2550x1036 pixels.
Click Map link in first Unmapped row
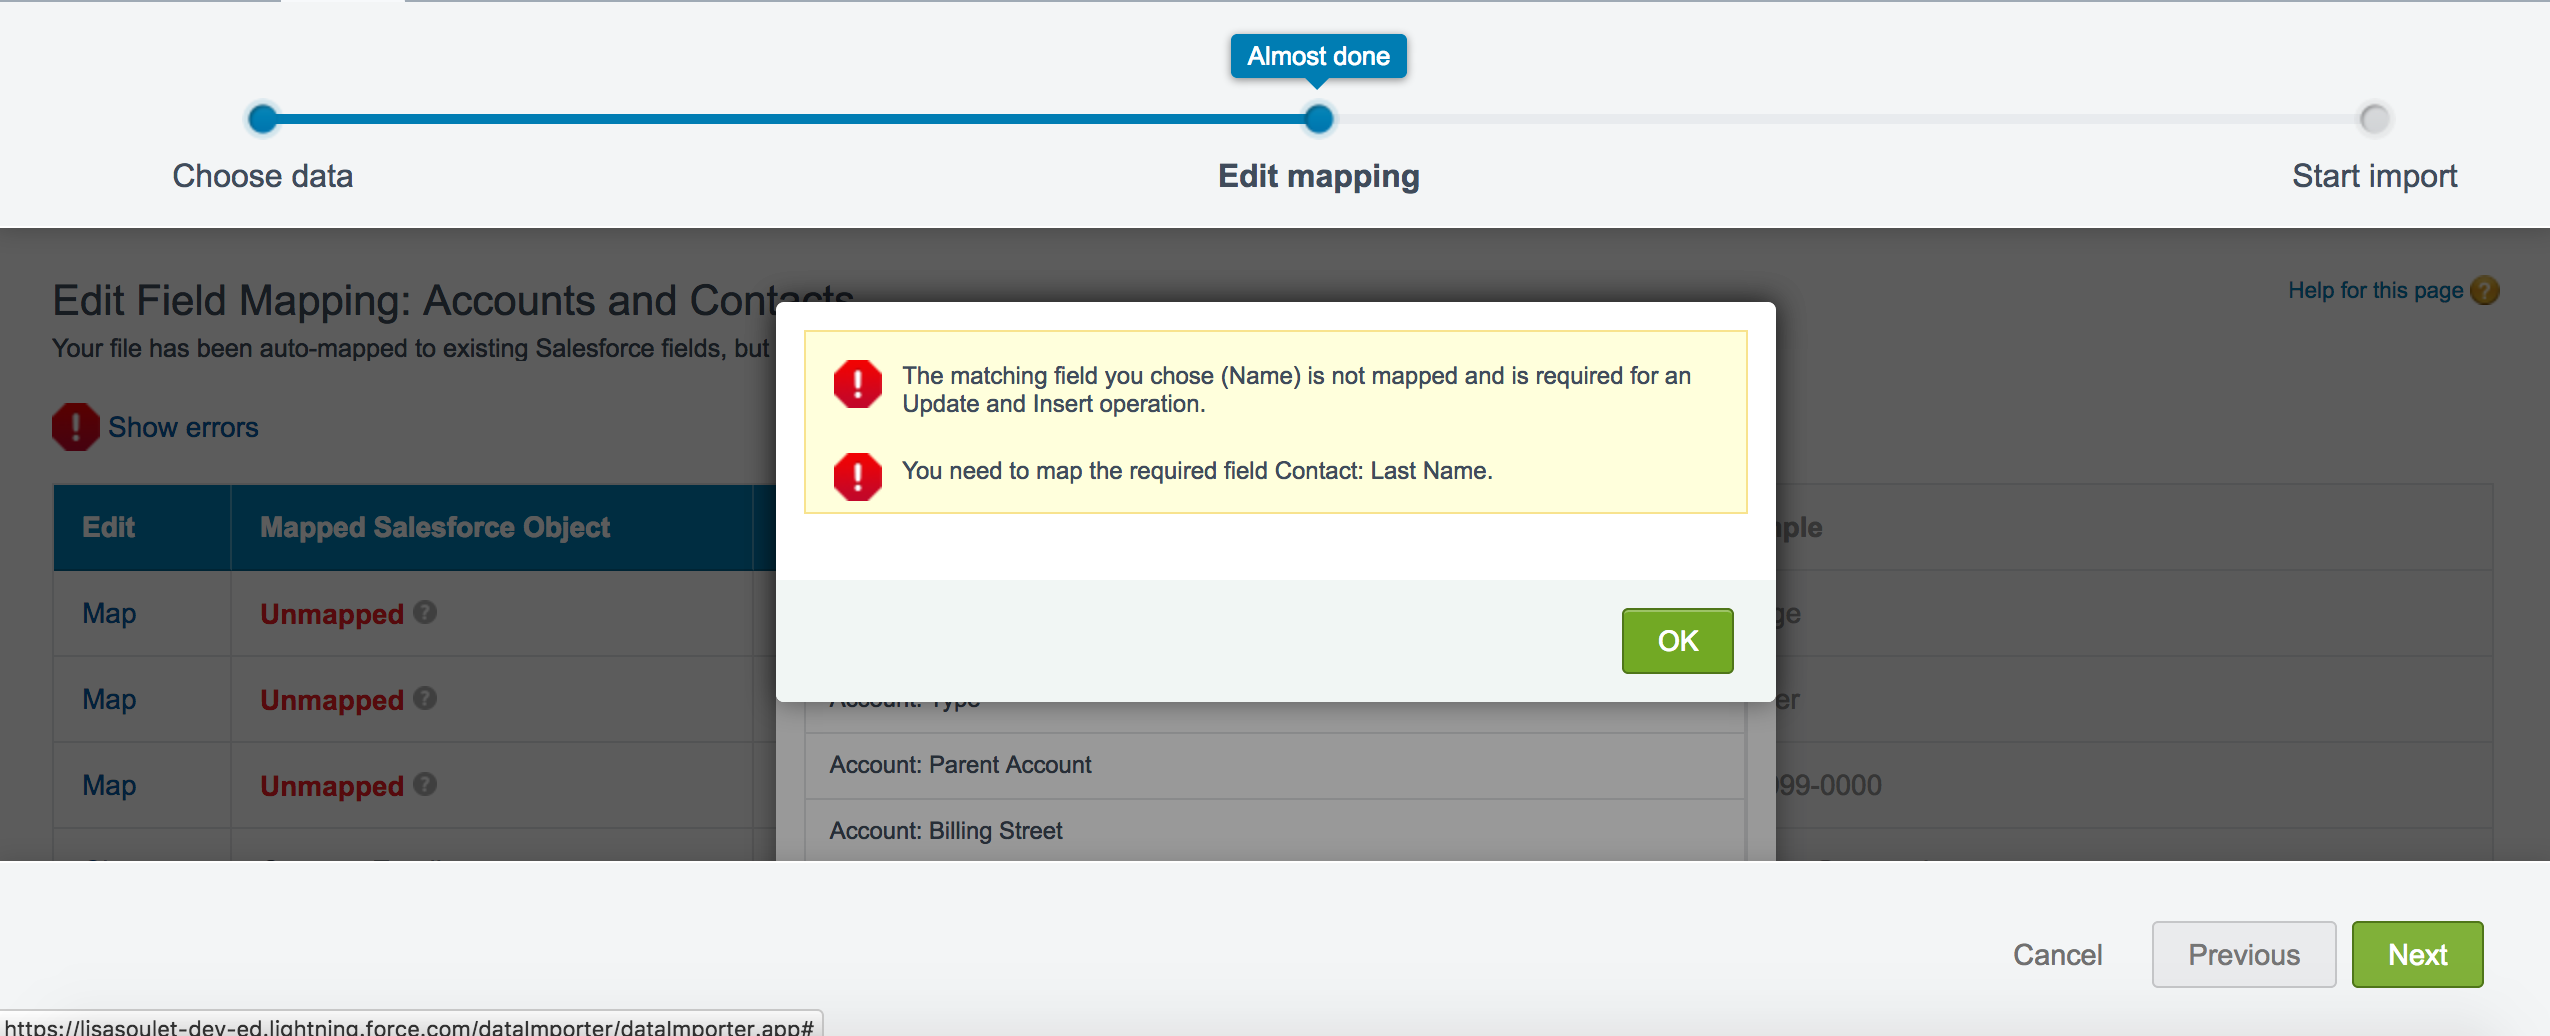coord(109,613)
